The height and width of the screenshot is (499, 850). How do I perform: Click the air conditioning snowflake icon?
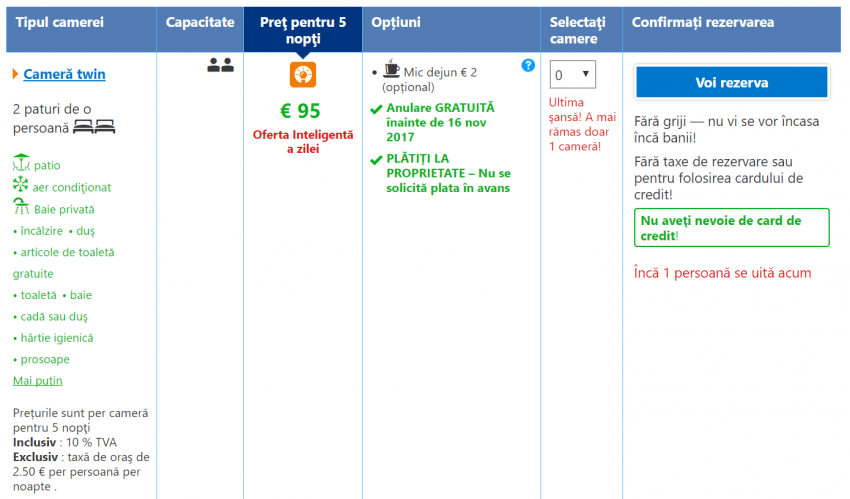21,186
